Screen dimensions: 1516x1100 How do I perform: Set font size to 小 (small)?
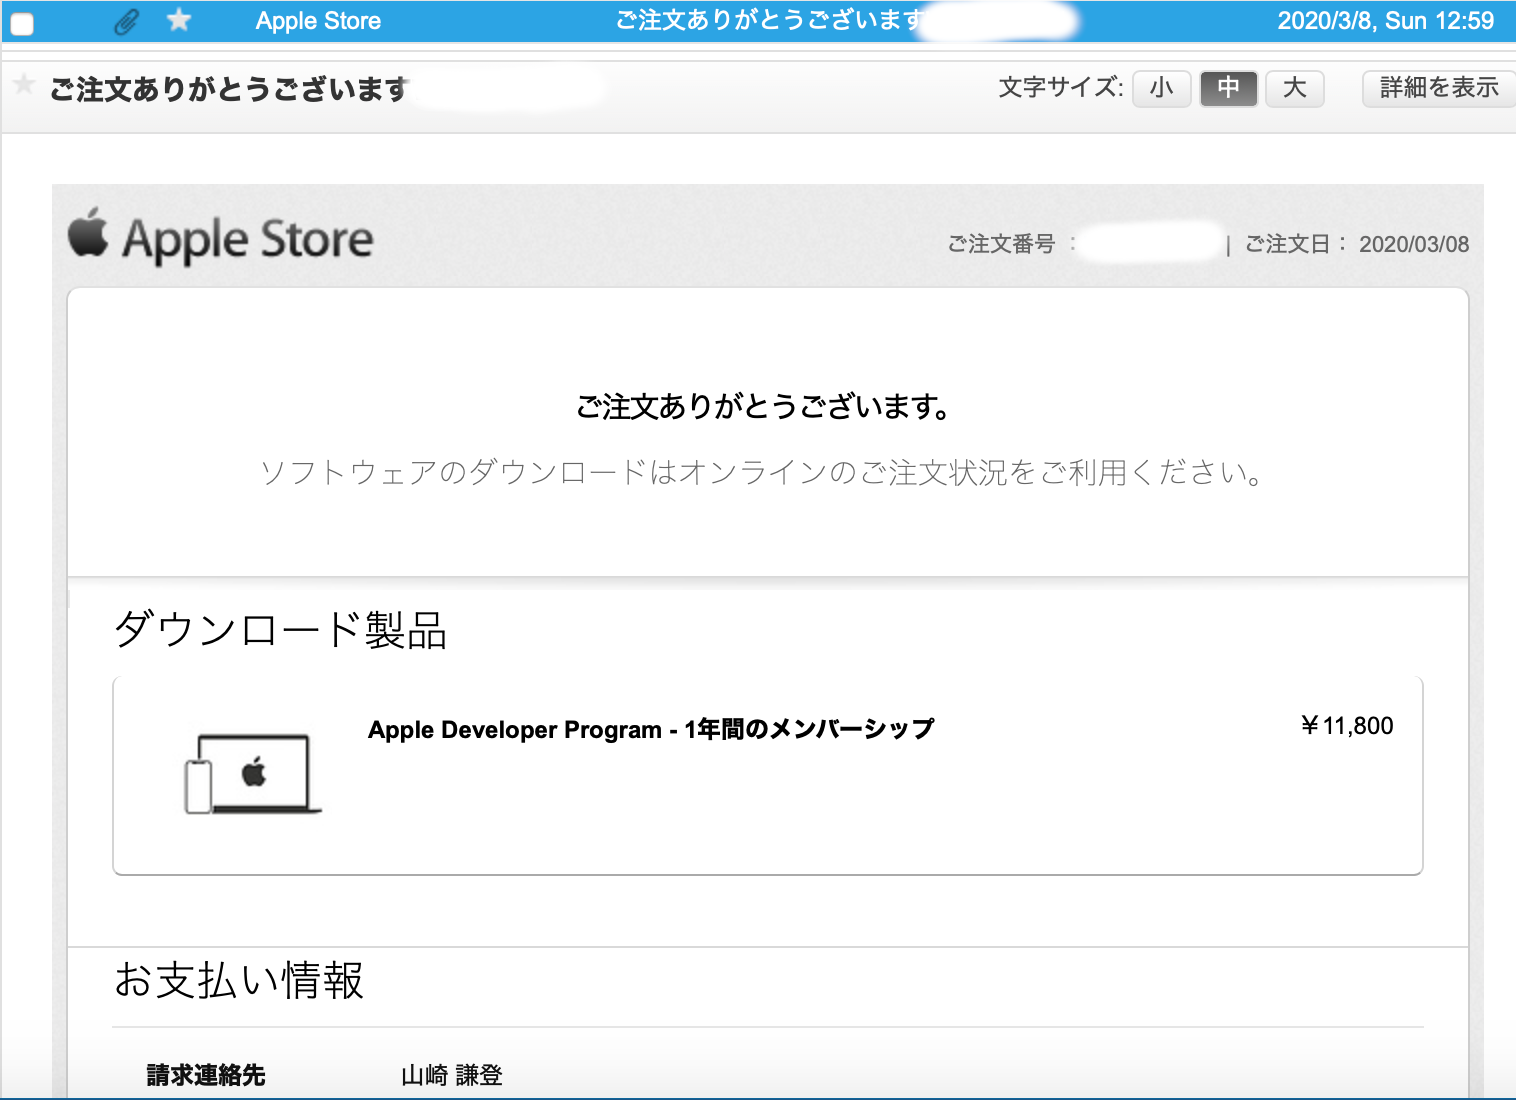(x=1161, y=88)
